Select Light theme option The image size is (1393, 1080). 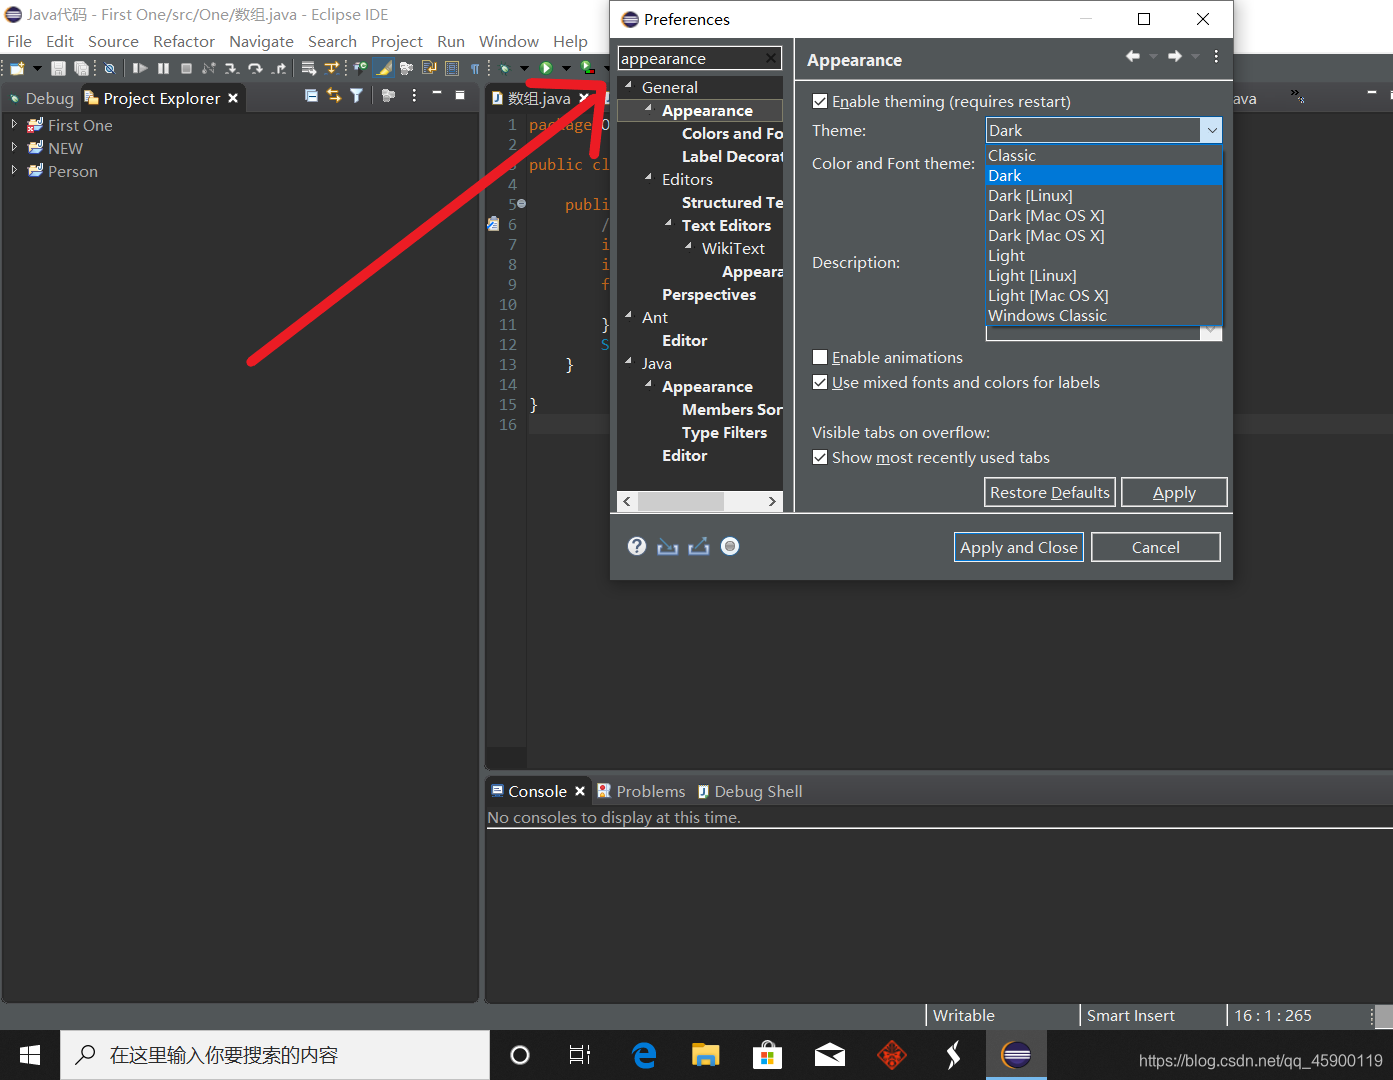click(1104, 255)
